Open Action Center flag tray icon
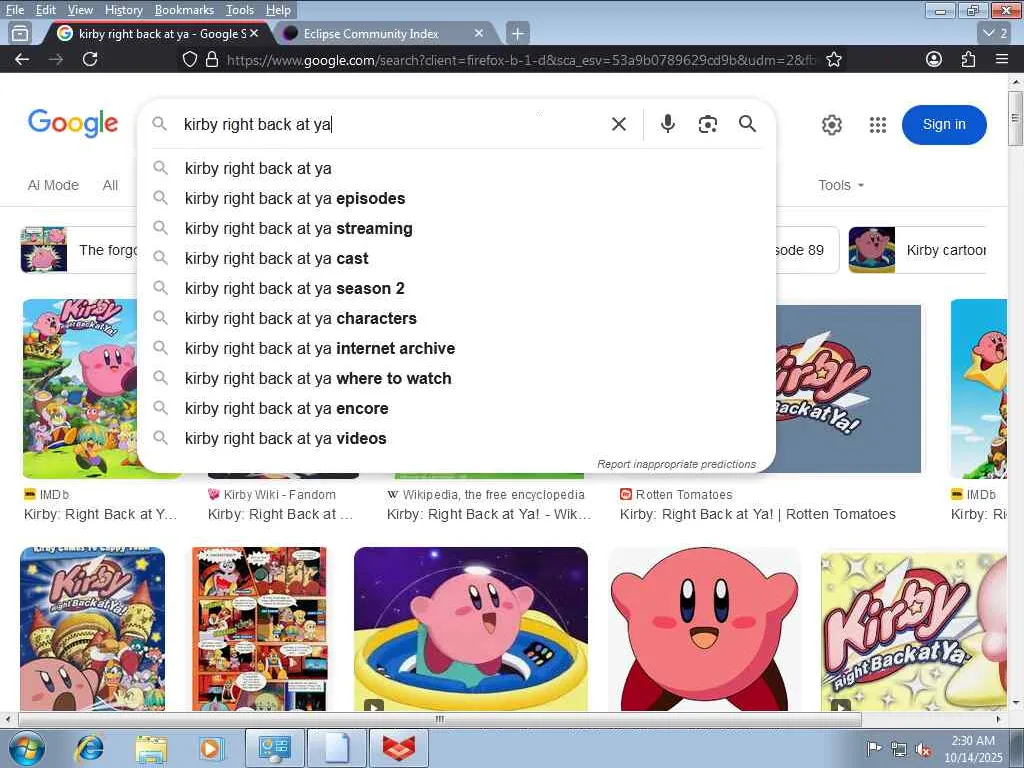1024x768 pixels. [874, 749]
